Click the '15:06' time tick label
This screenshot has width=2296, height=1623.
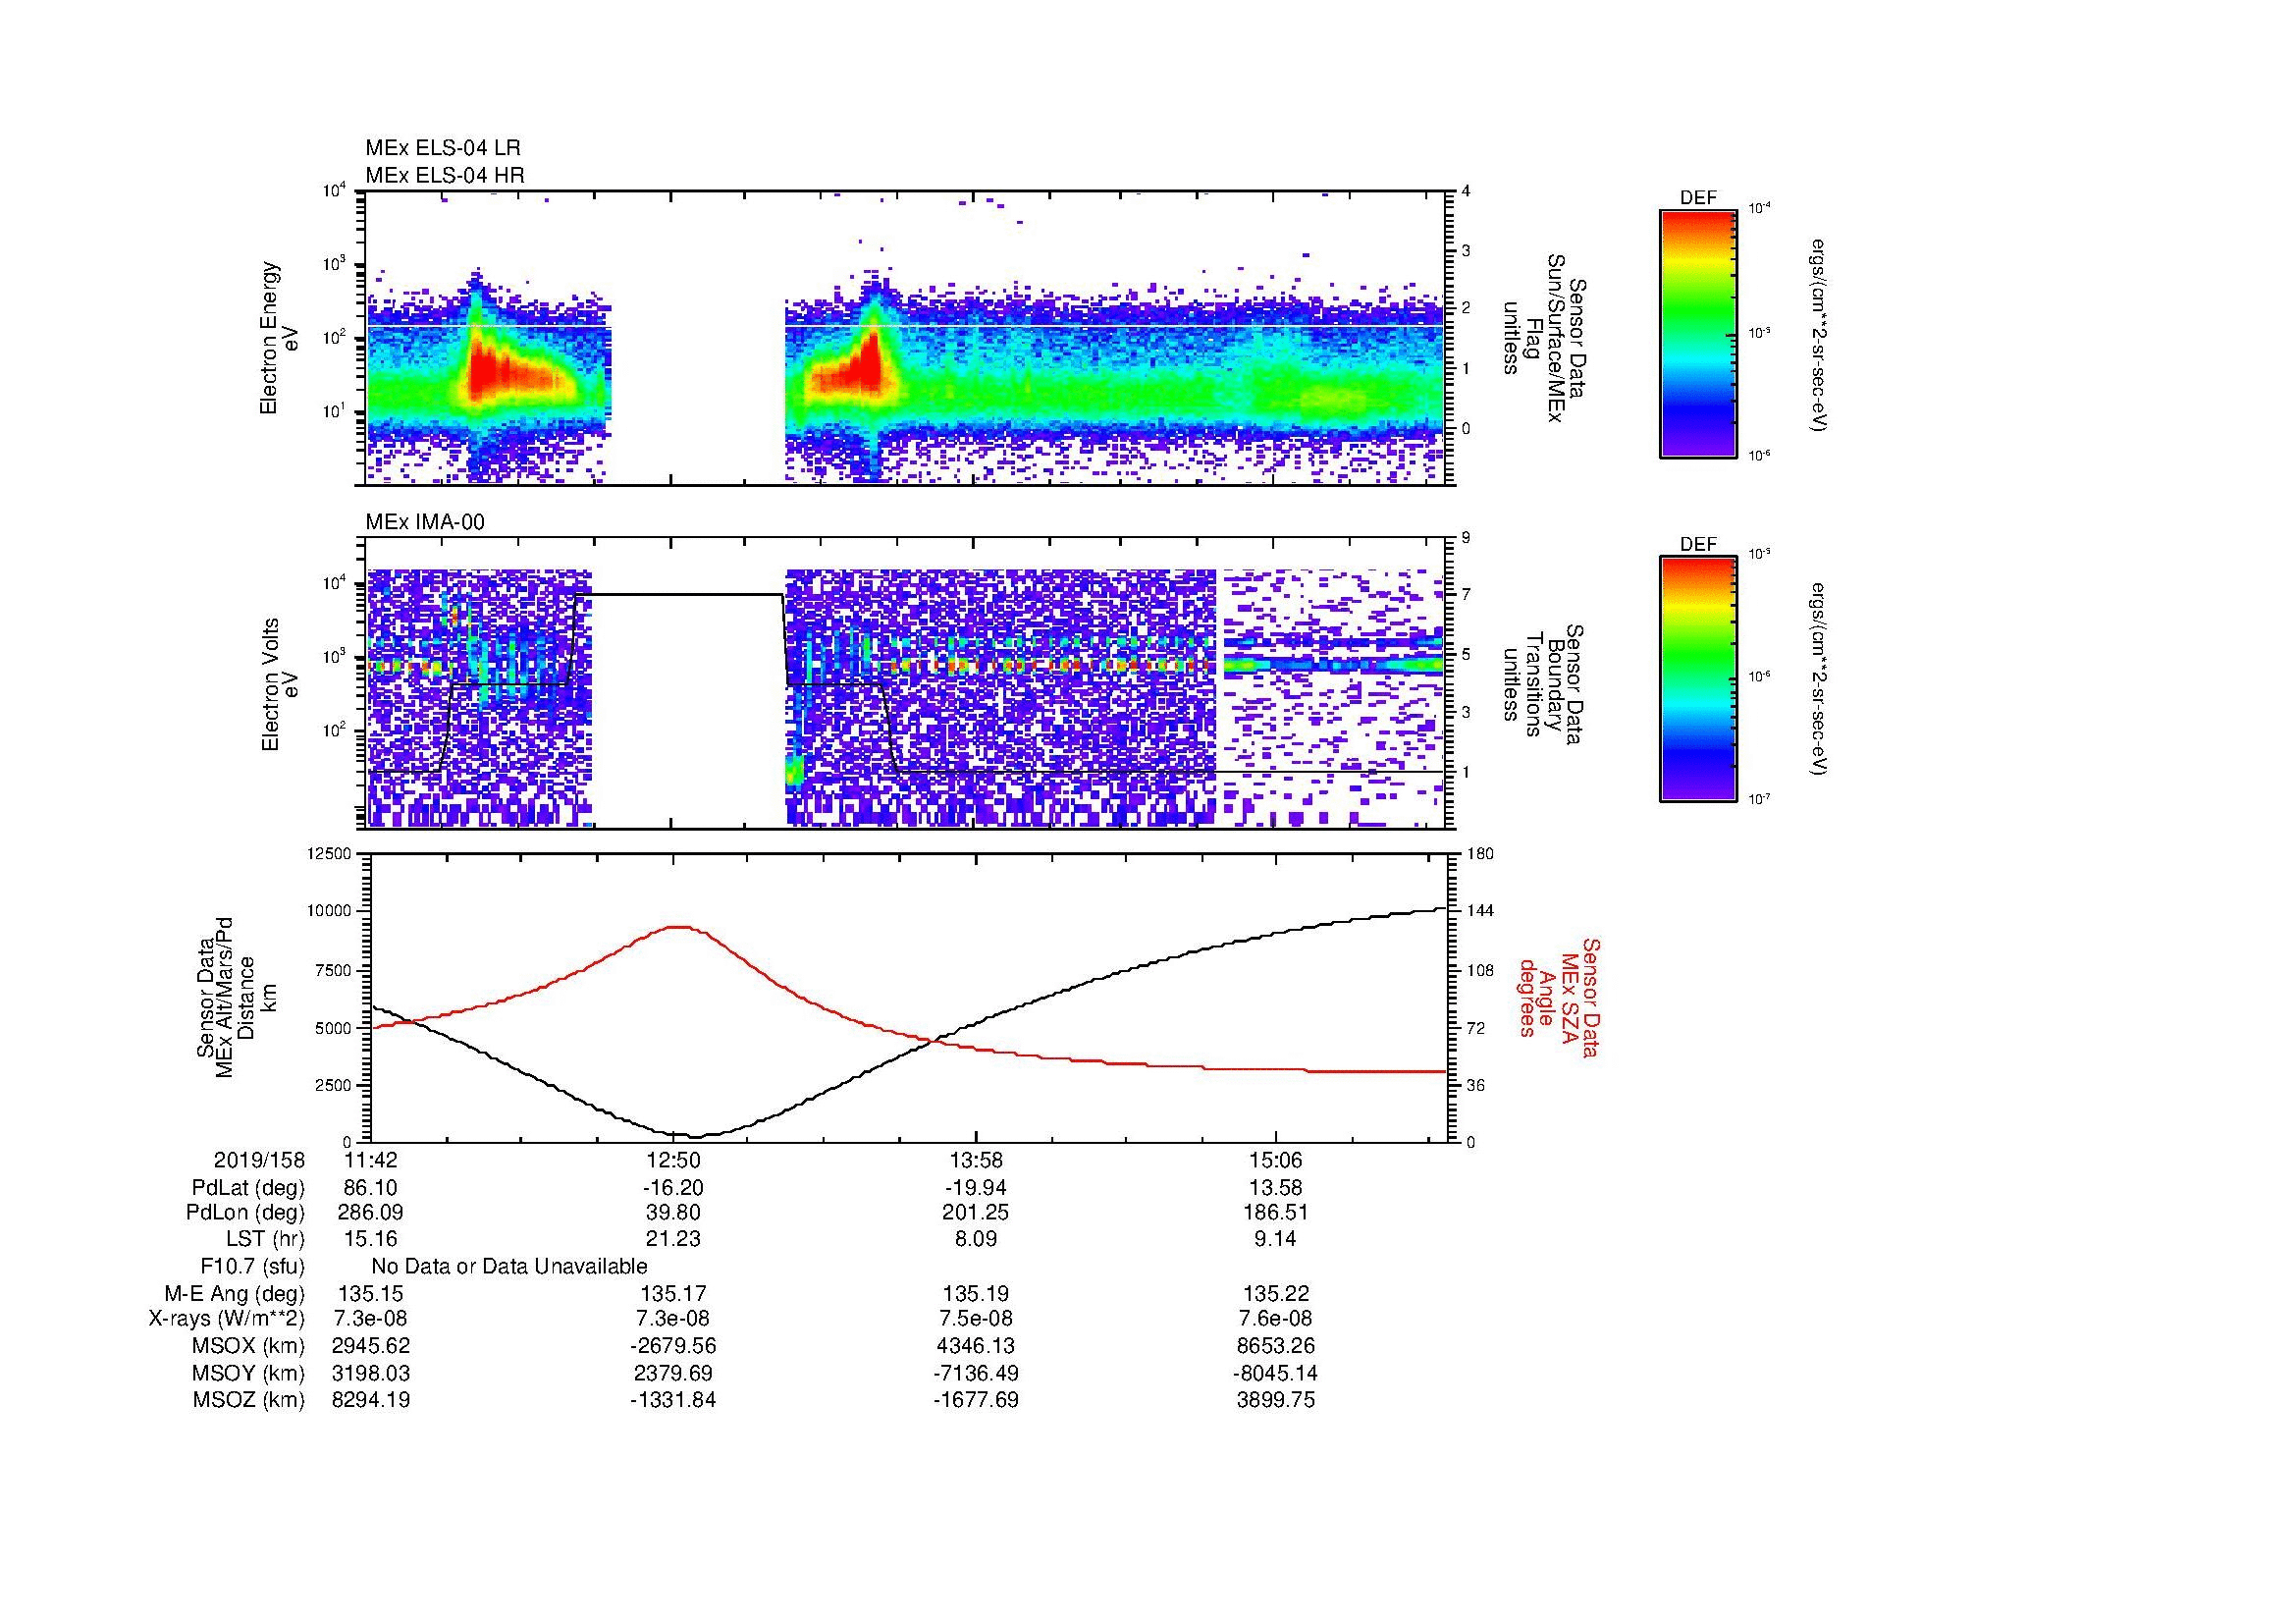pos(1276,1161)
